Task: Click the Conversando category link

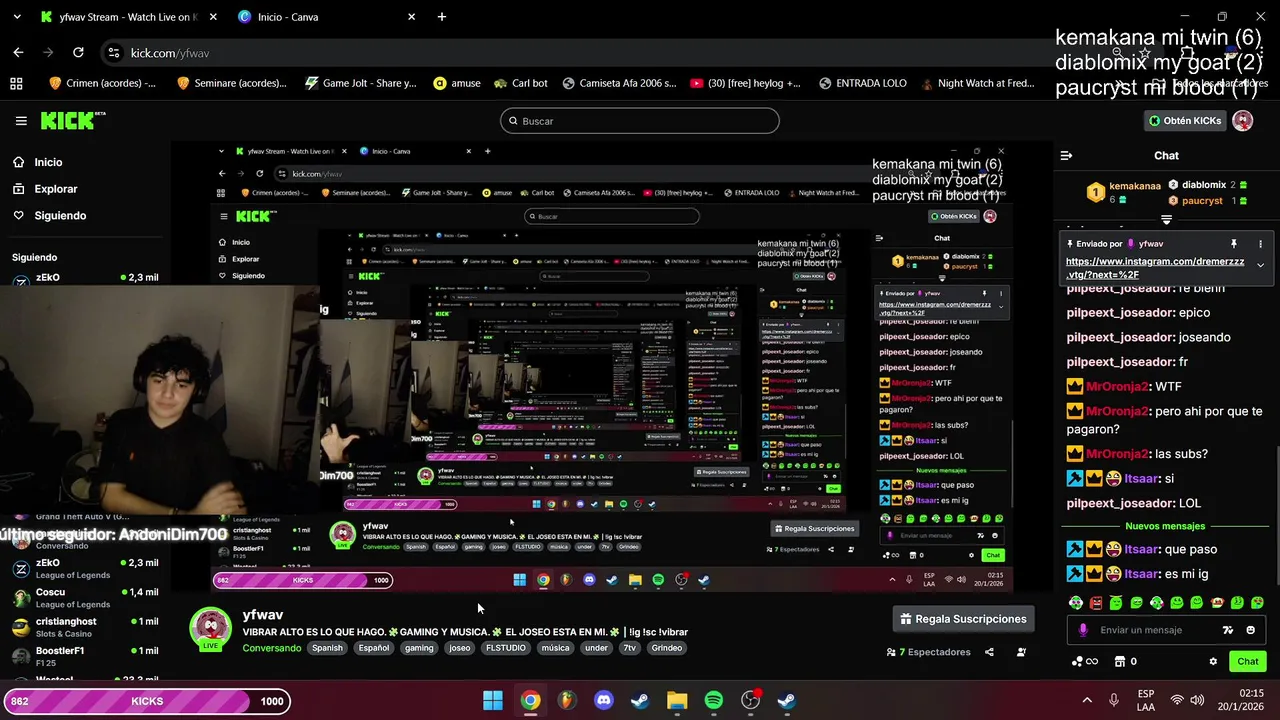Action: 271,648
